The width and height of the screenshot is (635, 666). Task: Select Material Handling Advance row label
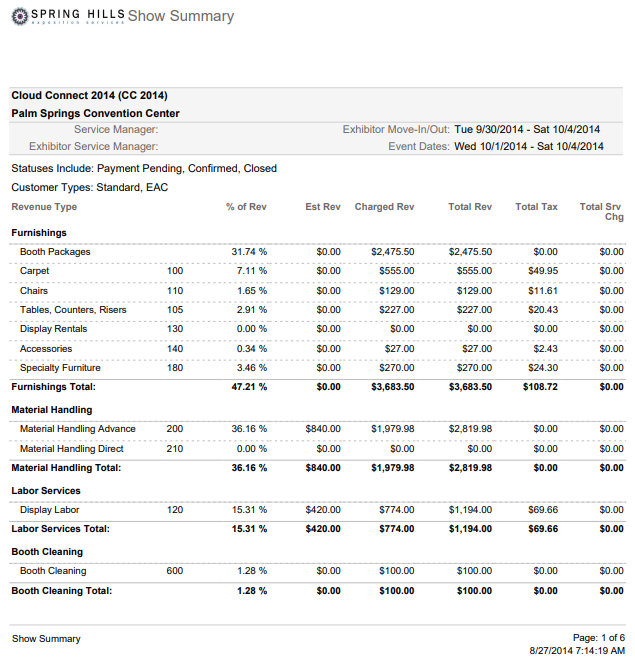(x=77, y=429)
